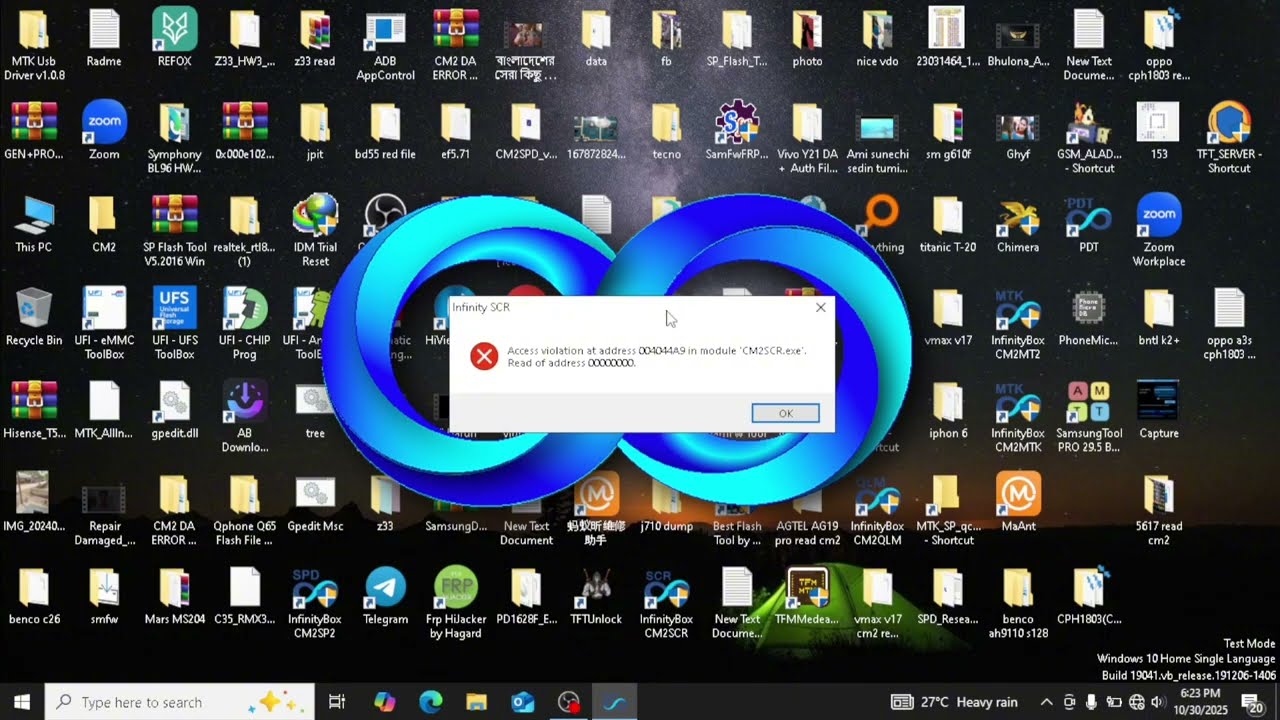The image size is (1280, 720).
Task: Launch UFI - eMMC ToolBox
Action: pos(104,324)
